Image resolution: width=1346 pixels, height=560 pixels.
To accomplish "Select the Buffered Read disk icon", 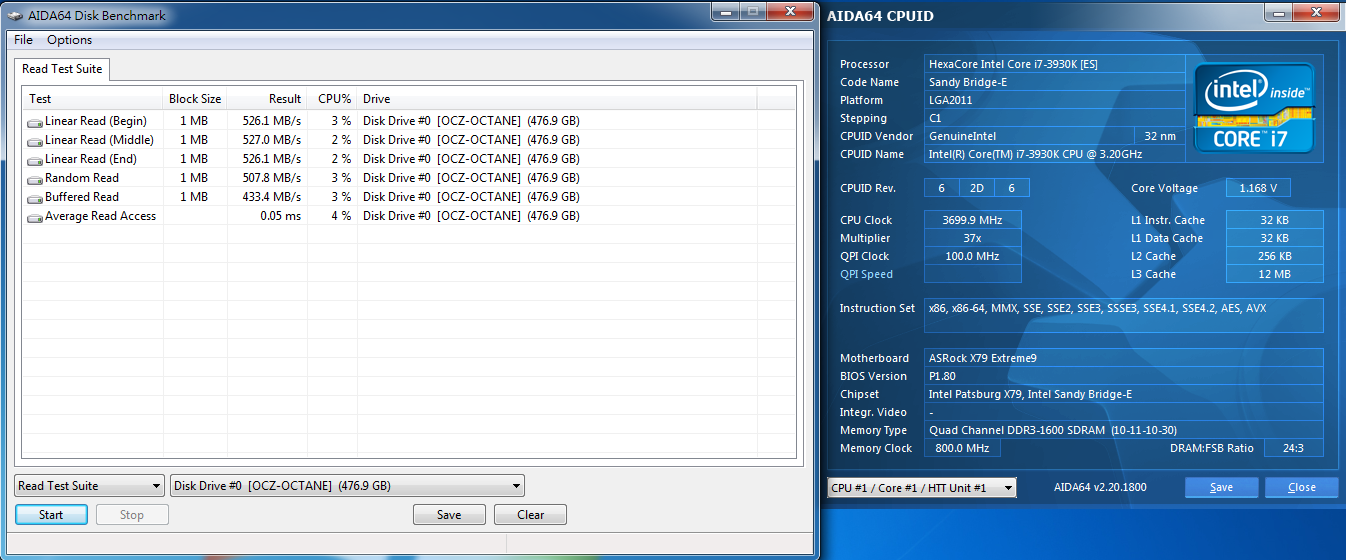I will click(x=35, y=198).
